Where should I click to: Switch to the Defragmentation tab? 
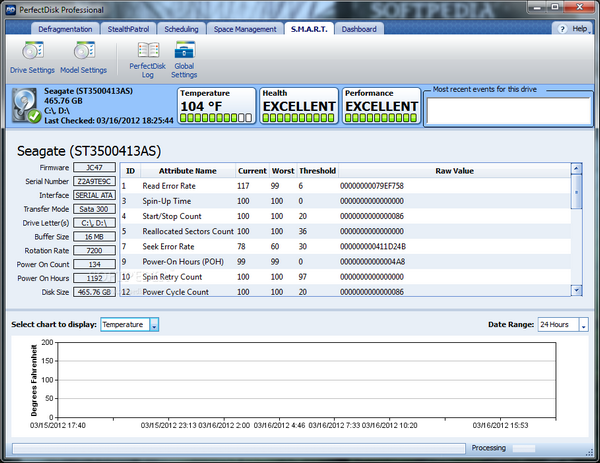click(x=65, y=29)
